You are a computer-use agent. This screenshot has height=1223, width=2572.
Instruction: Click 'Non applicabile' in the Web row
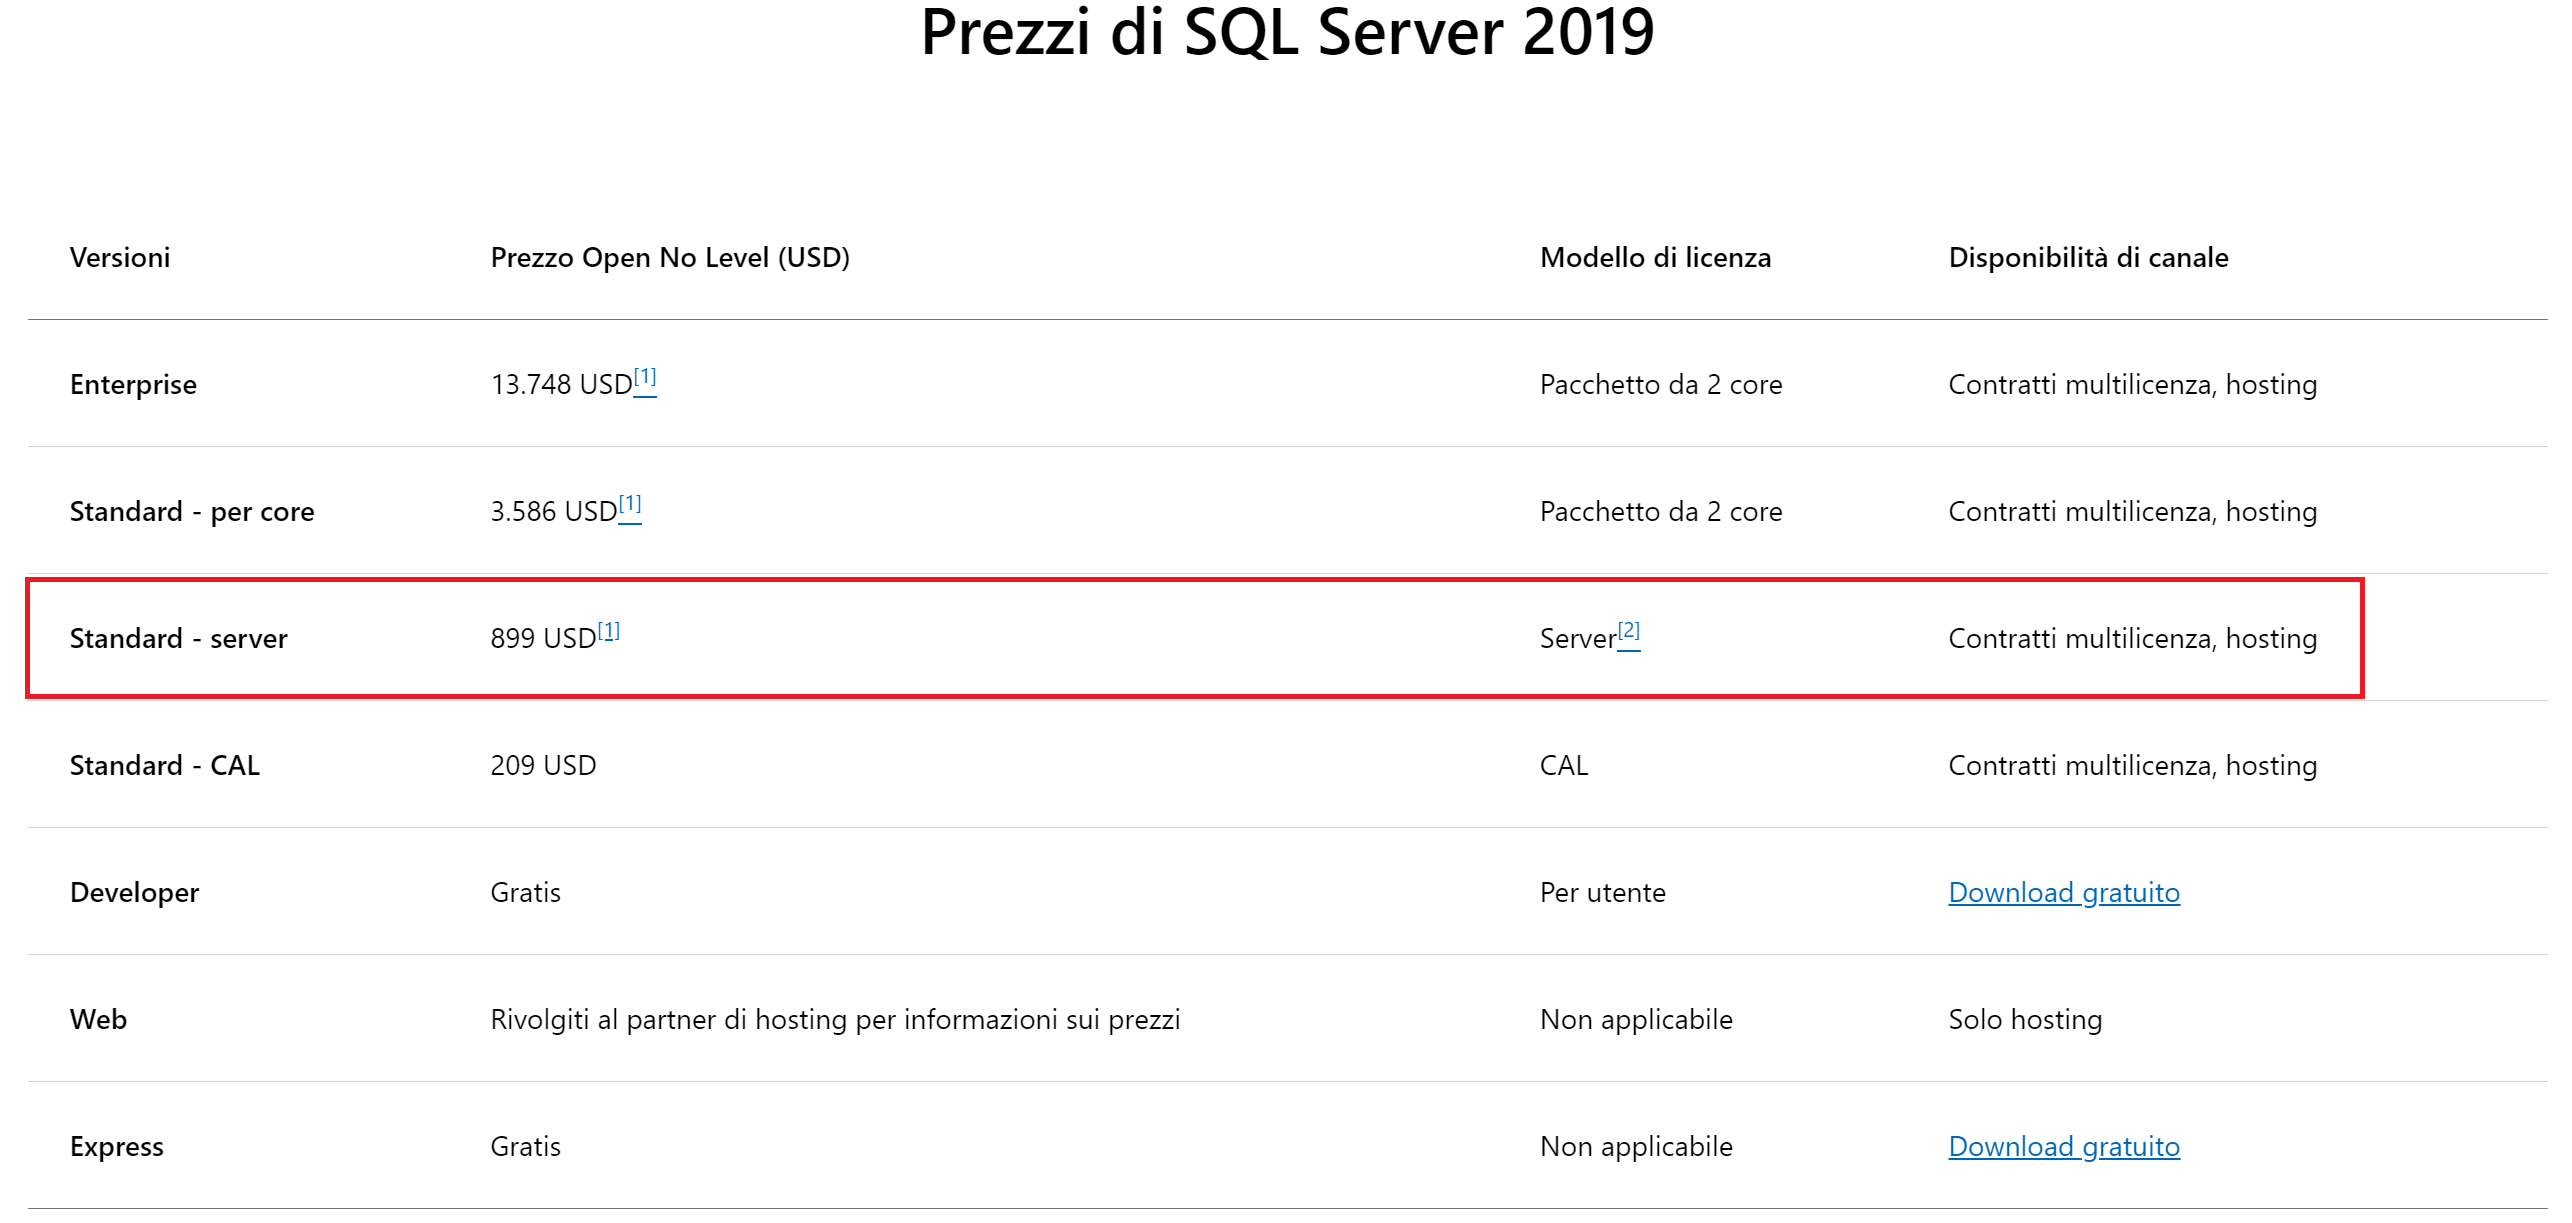(x=1636, y=1020)
